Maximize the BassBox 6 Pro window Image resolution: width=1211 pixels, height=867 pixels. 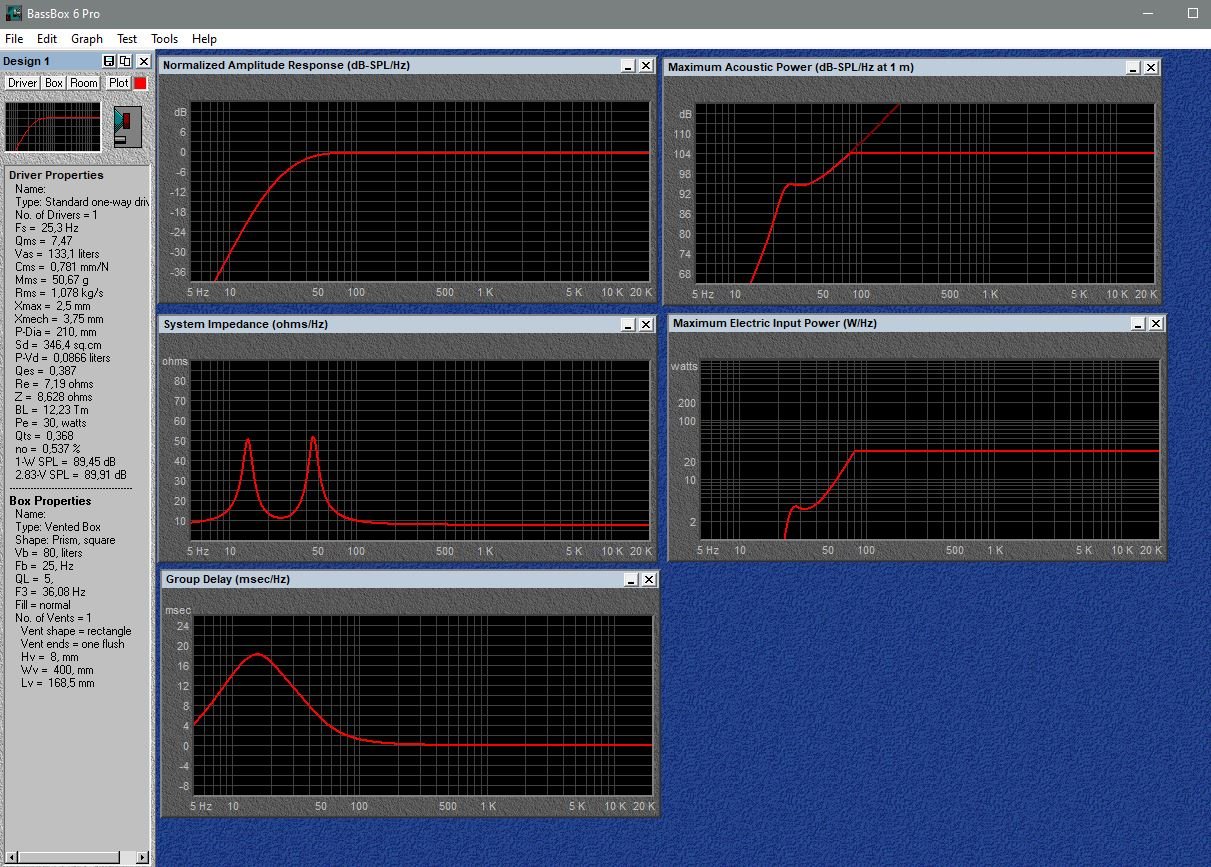point(1192,14)
